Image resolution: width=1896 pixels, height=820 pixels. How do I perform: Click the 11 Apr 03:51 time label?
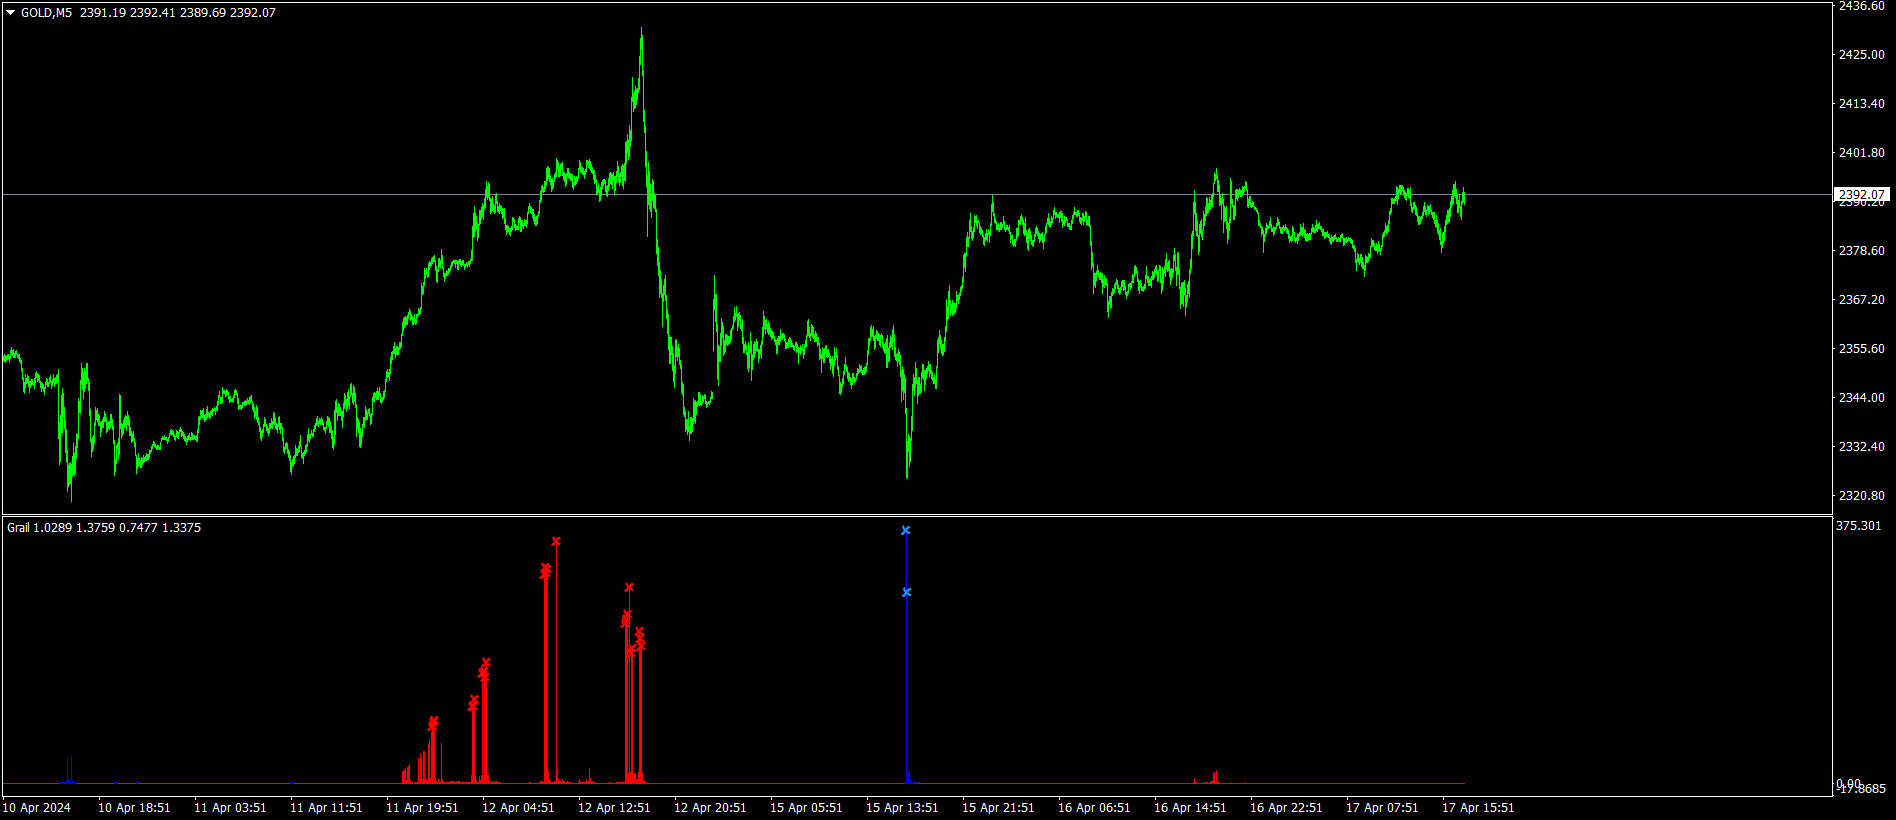(x=230, y=808)
